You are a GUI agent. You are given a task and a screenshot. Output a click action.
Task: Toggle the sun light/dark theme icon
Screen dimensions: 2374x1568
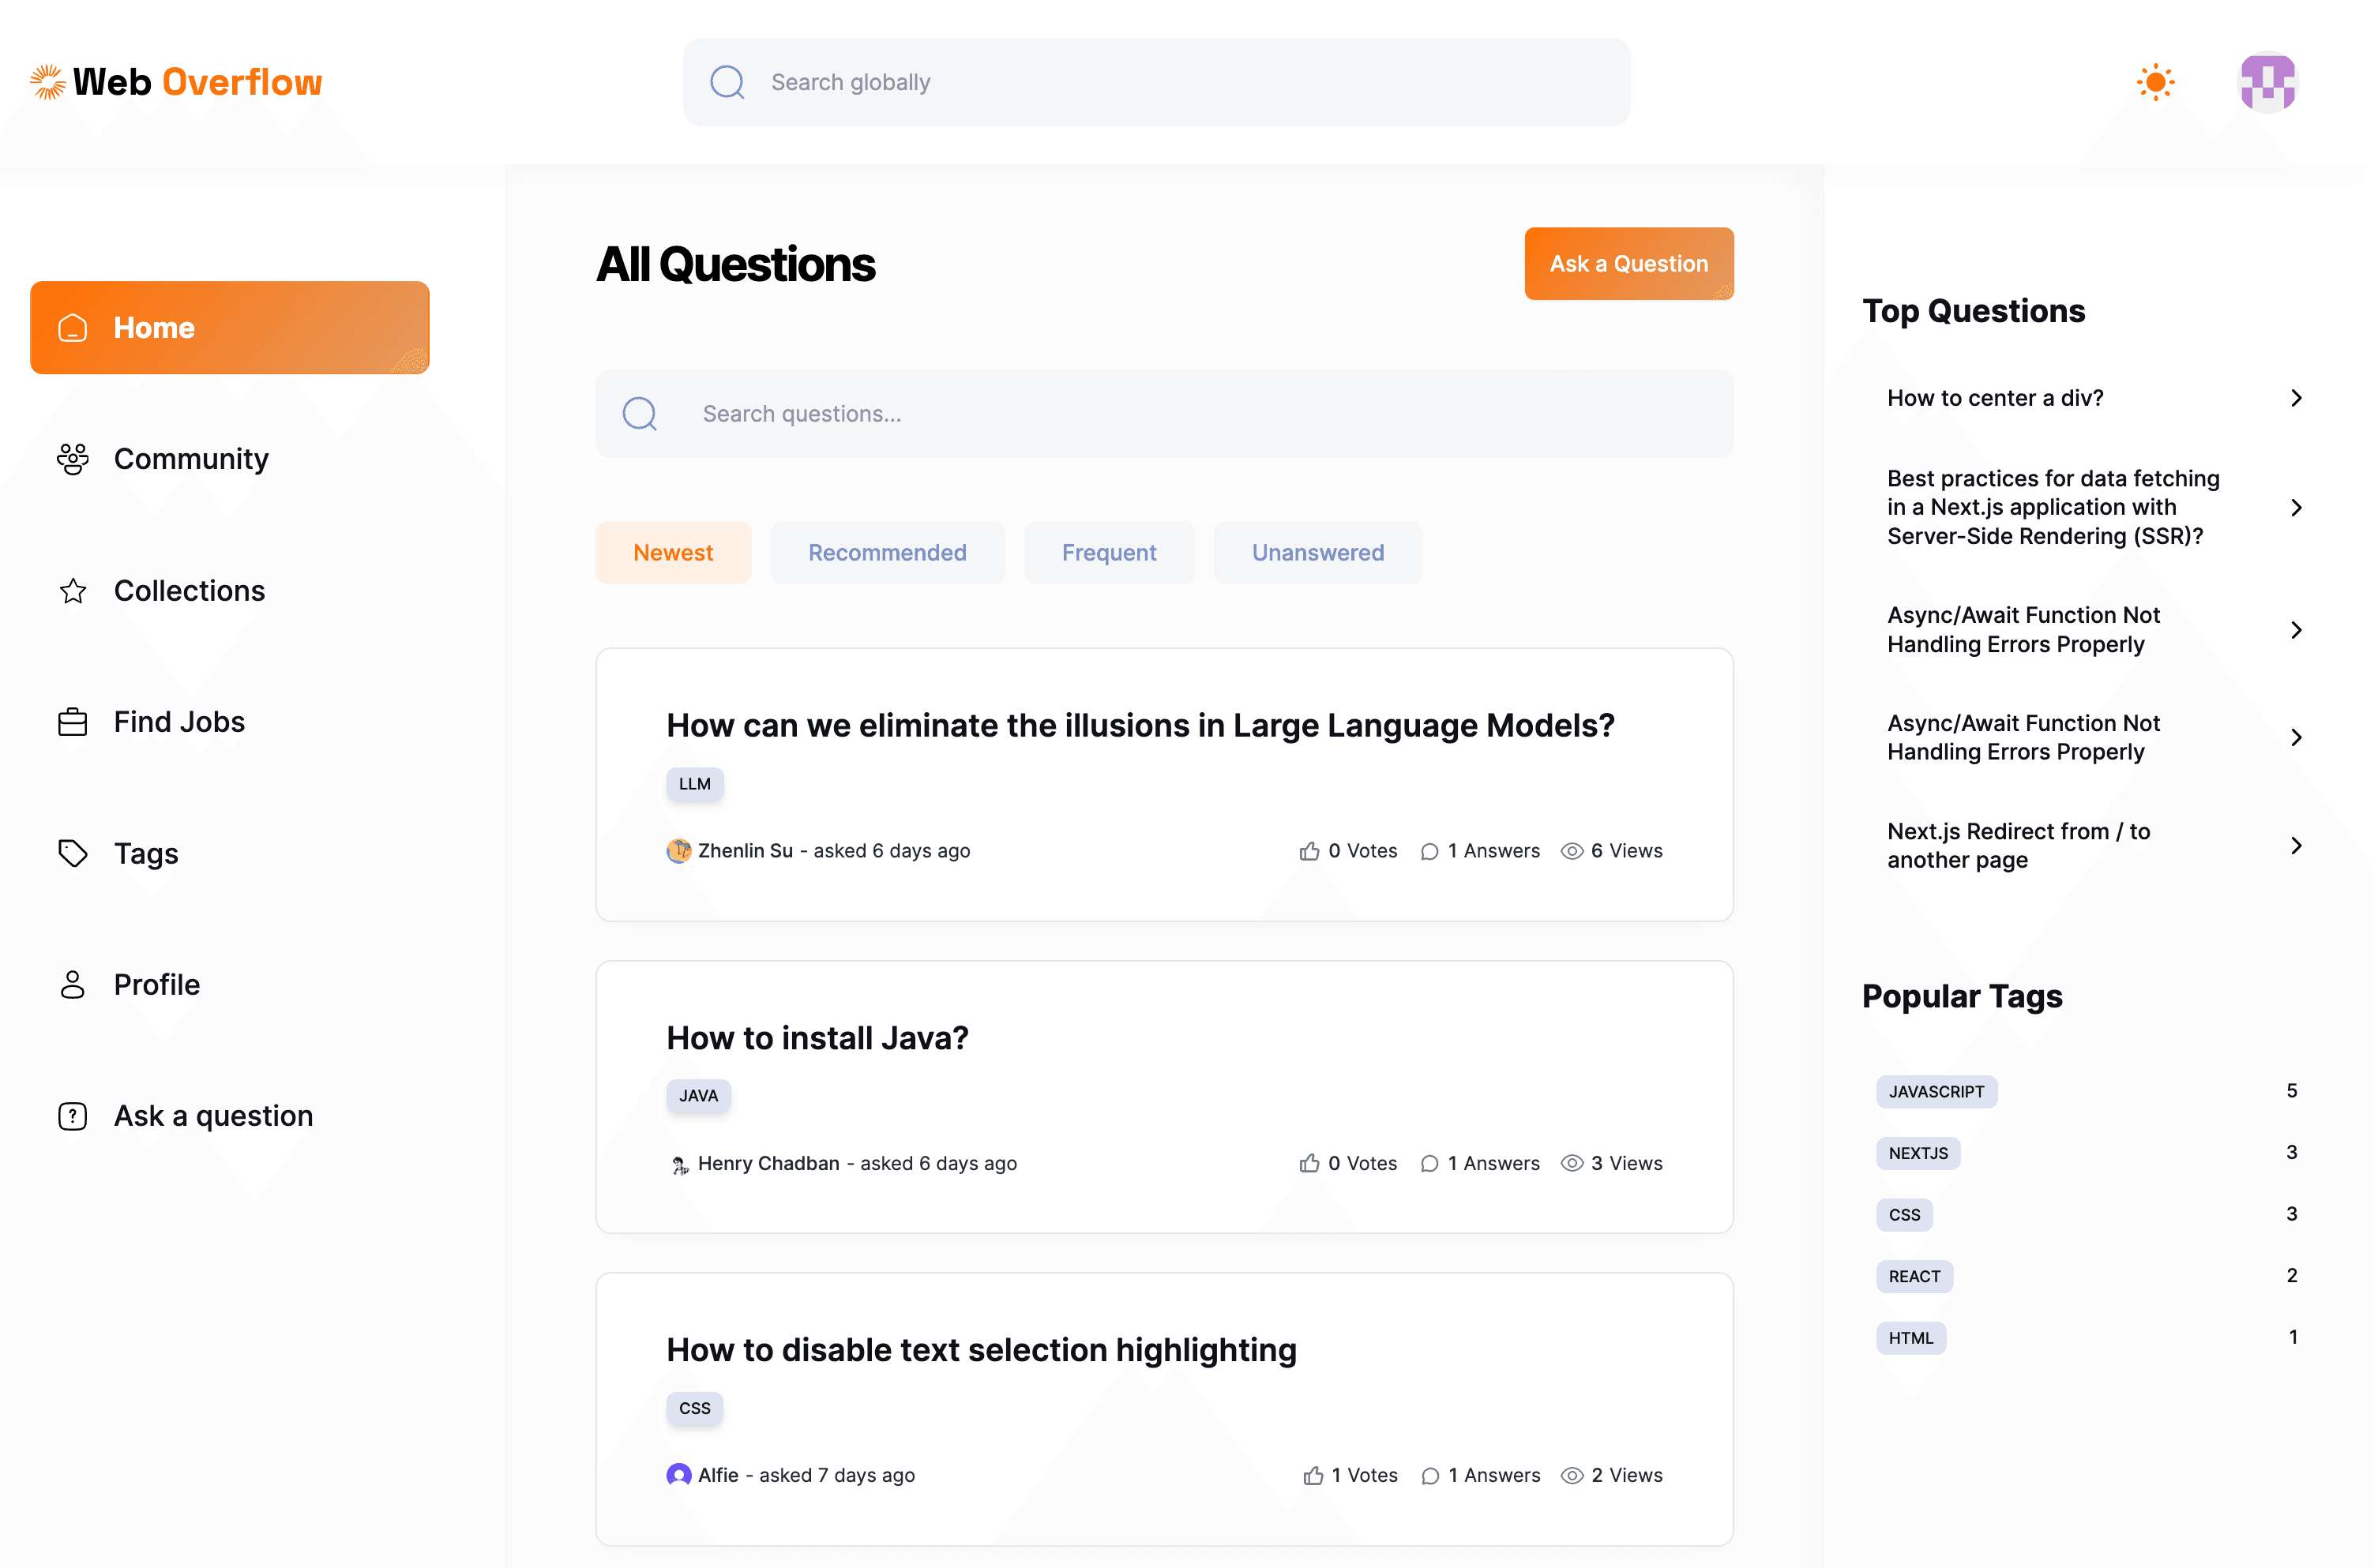click(2155, 82)
